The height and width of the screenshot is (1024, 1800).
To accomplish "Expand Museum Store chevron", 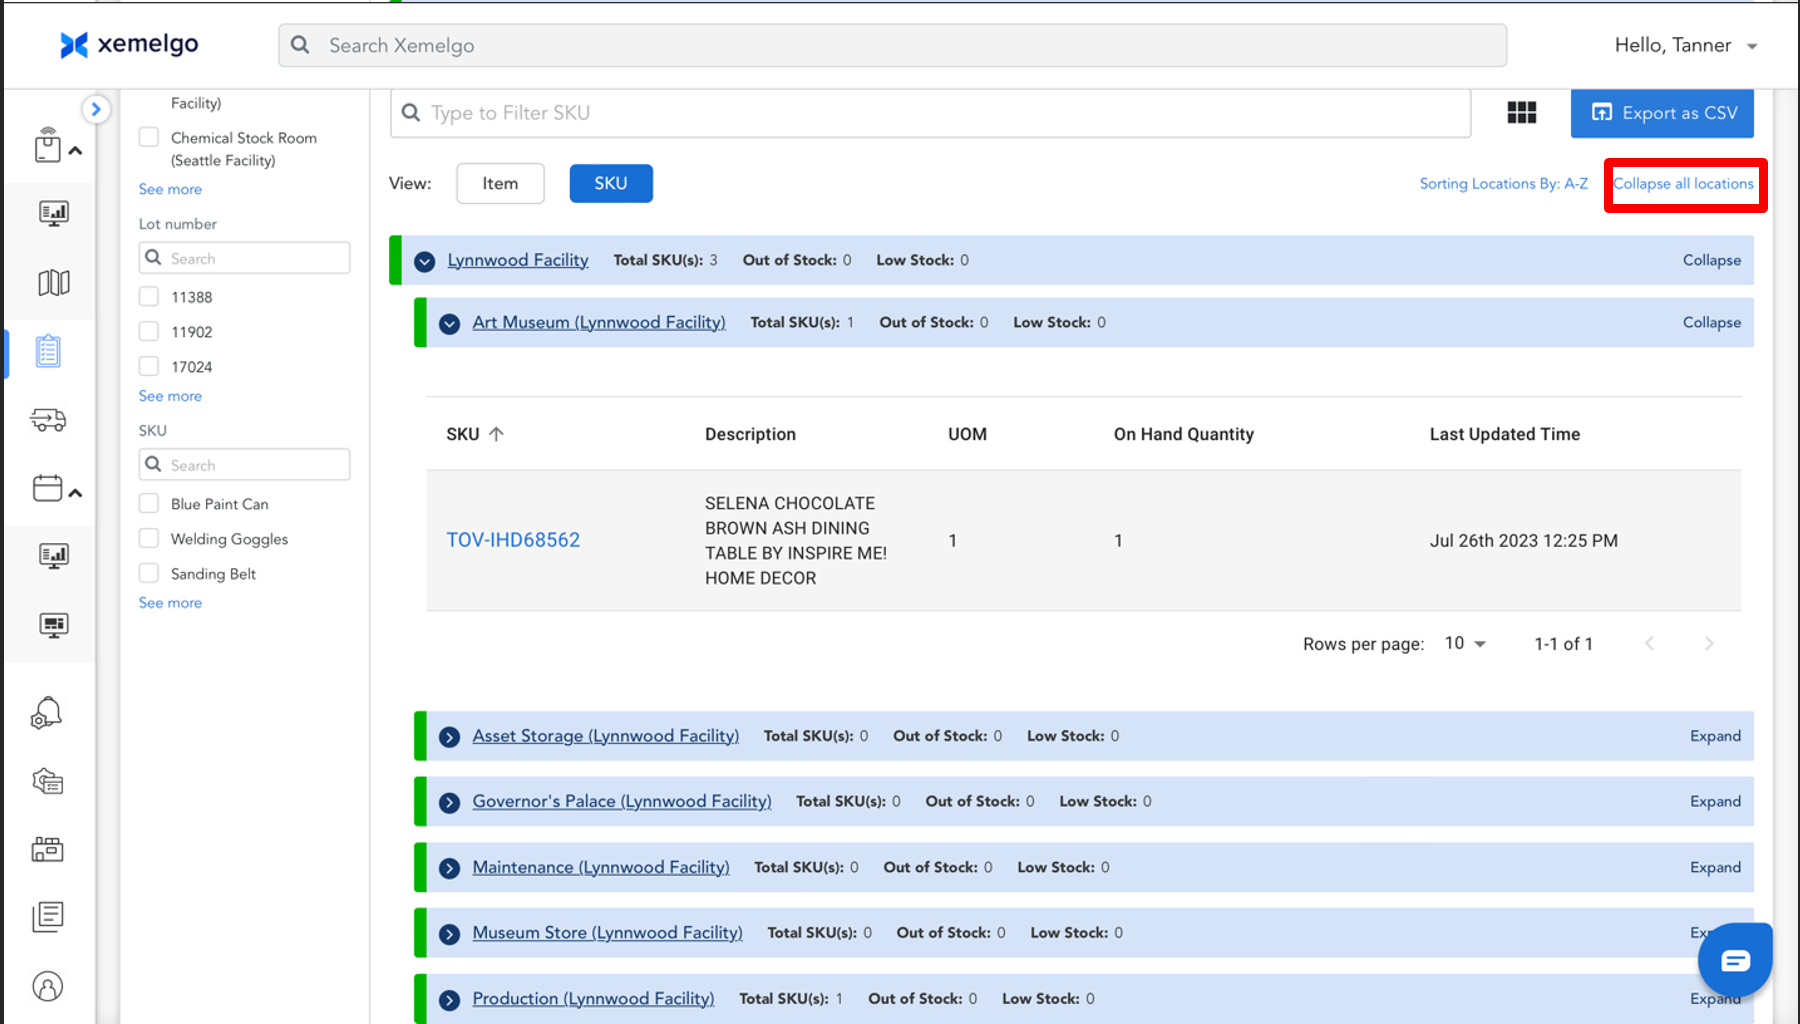I will tap(450, 934).
